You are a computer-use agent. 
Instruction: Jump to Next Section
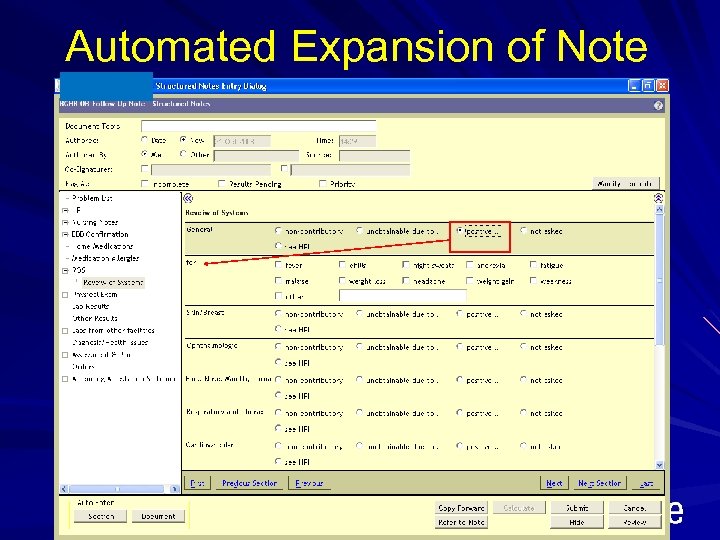[599, 483]
